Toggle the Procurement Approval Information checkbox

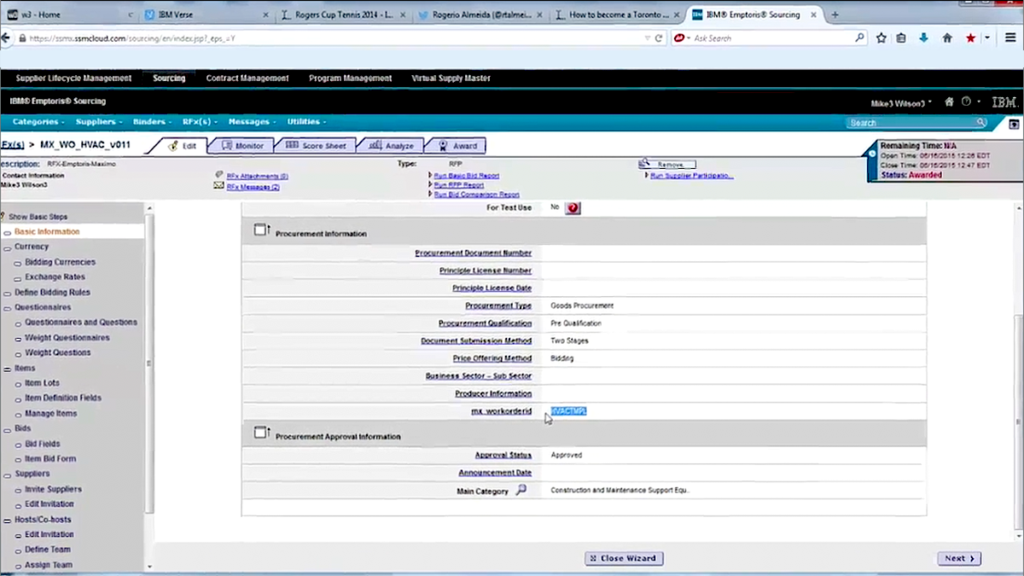pos(260,432)
